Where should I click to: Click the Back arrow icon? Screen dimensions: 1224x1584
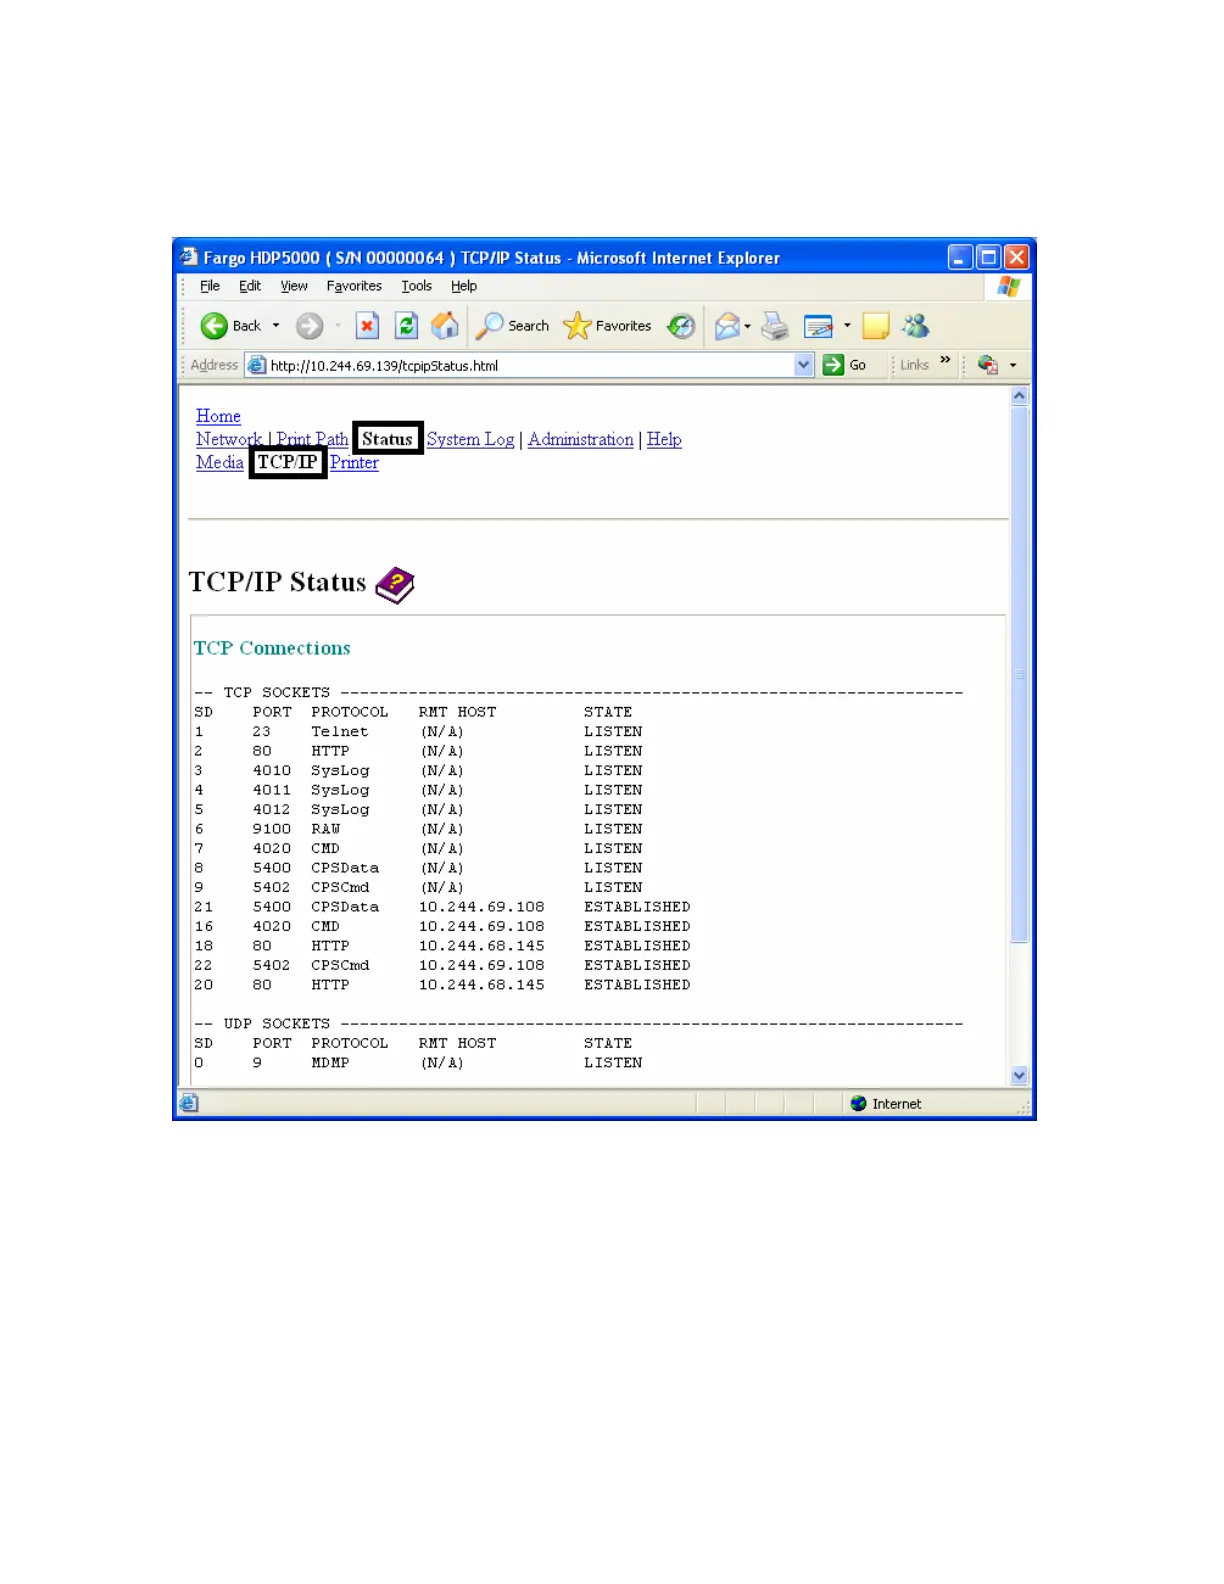tap(214, 326)
